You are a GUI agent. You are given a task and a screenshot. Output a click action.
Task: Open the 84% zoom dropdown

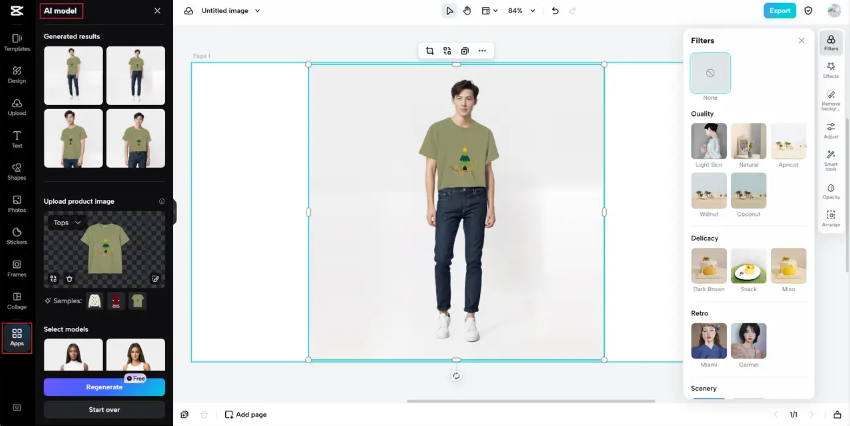521,11
